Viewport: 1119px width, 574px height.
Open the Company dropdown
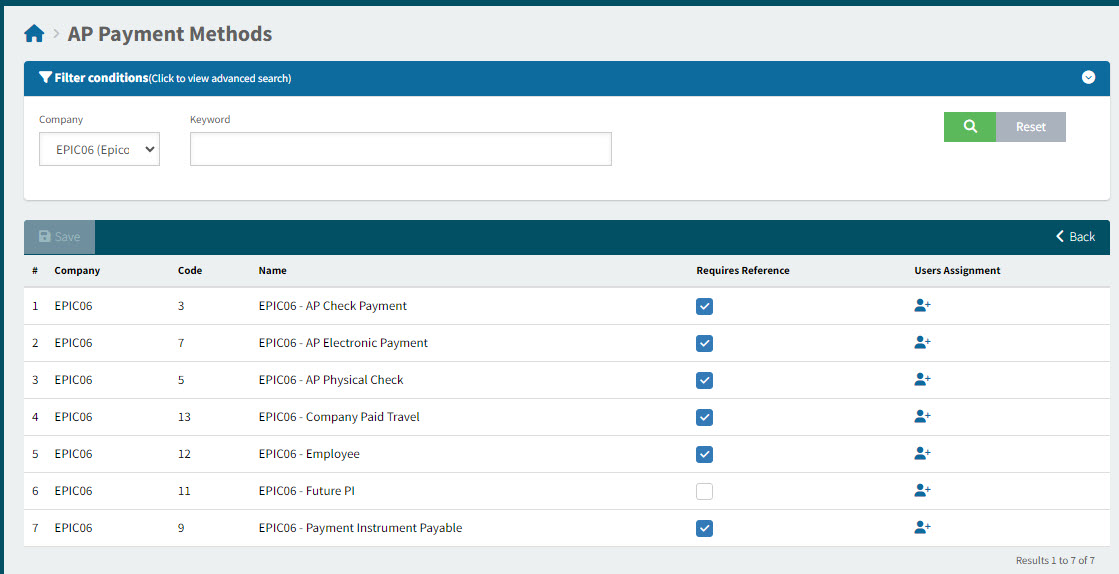99,150
